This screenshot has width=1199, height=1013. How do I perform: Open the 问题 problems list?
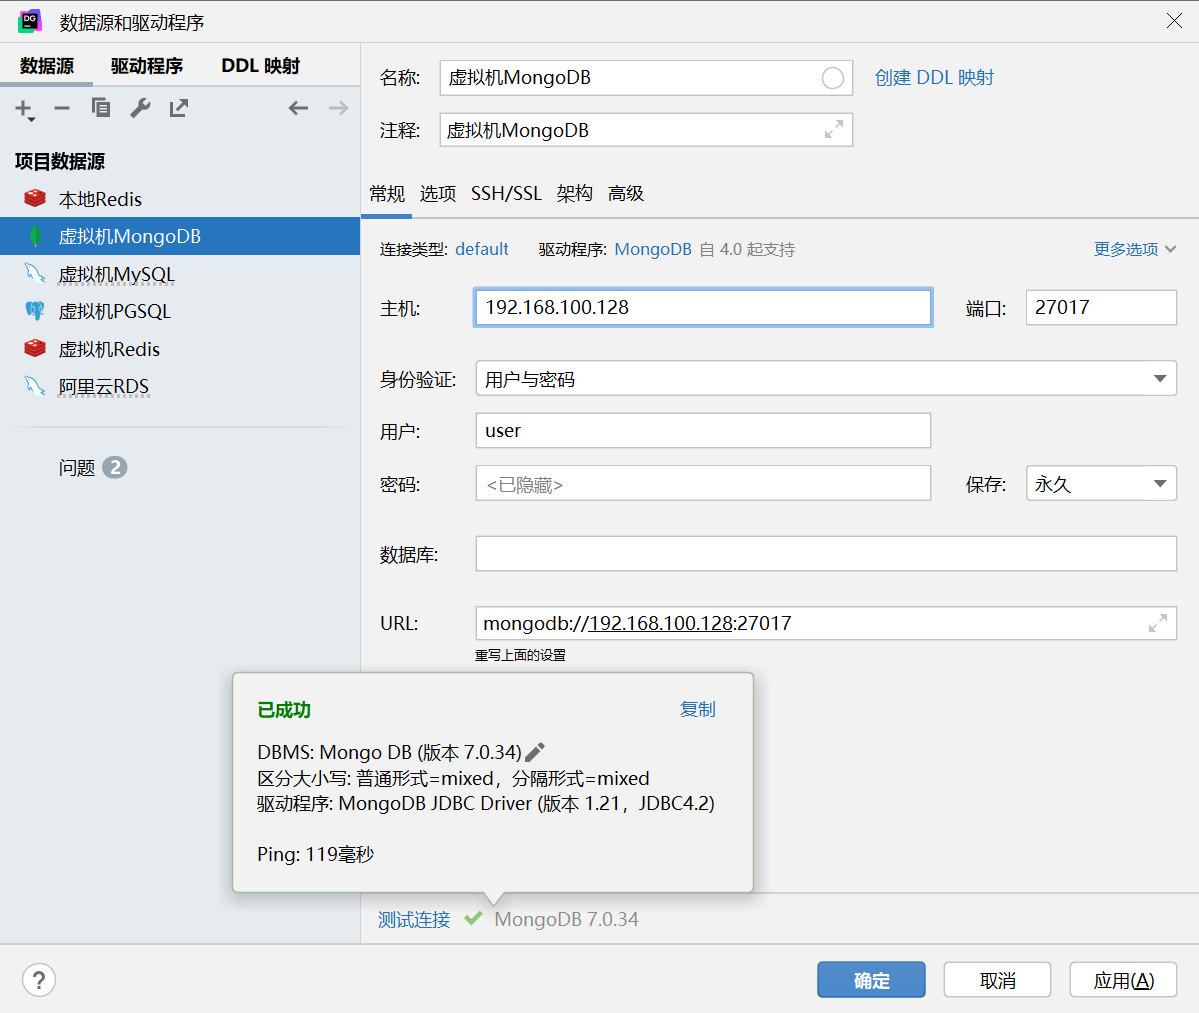tap(93, 467)
